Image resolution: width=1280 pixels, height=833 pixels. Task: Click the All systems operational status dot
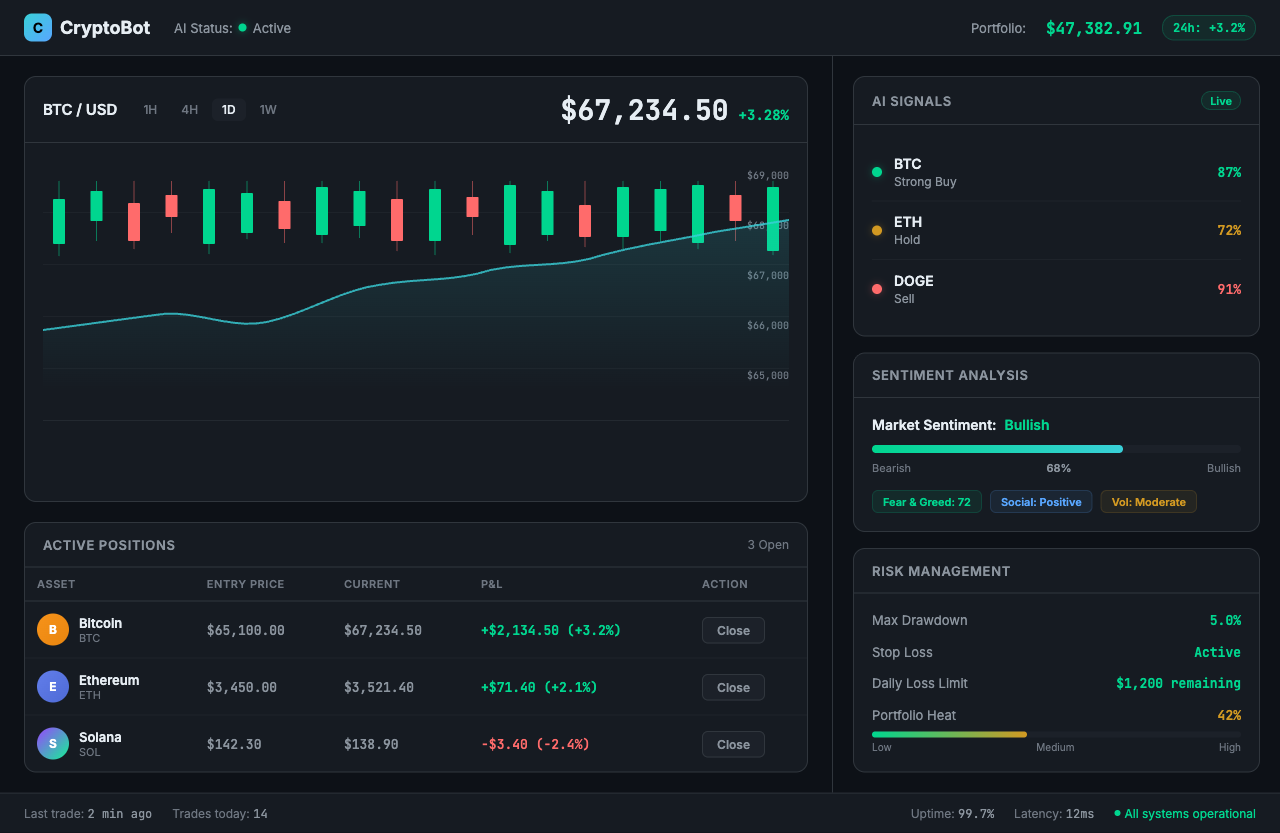pyautogui.click(x=1120, y=814)
